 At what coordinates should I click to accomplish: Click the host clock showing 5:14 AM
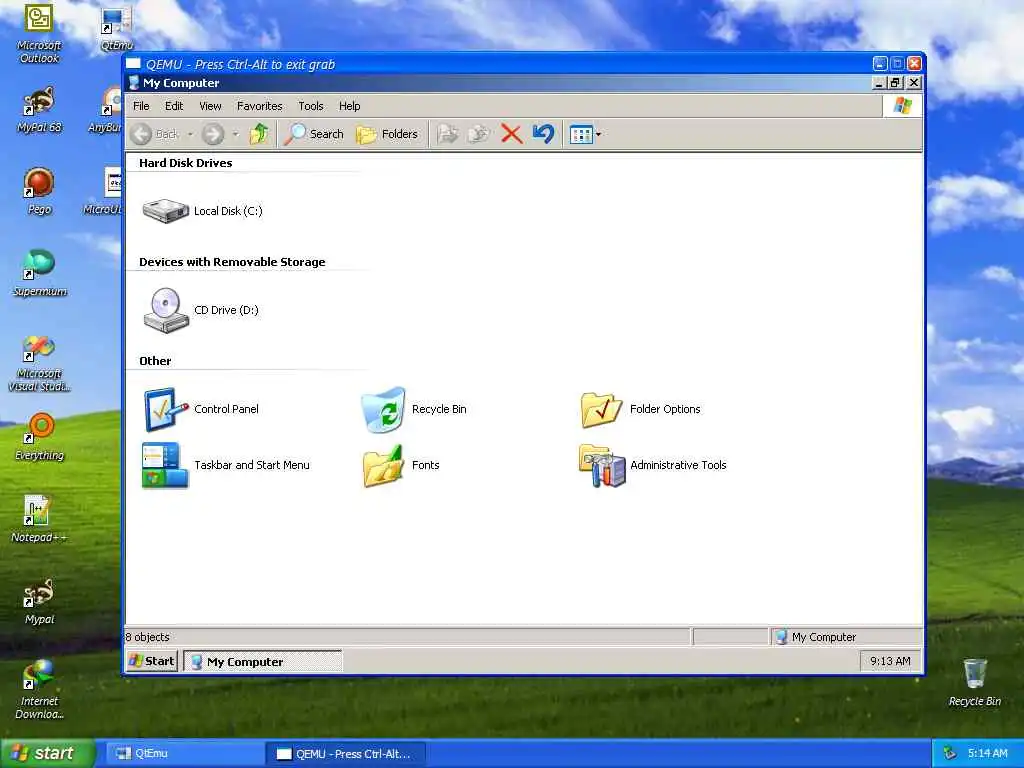click(987, 754)
